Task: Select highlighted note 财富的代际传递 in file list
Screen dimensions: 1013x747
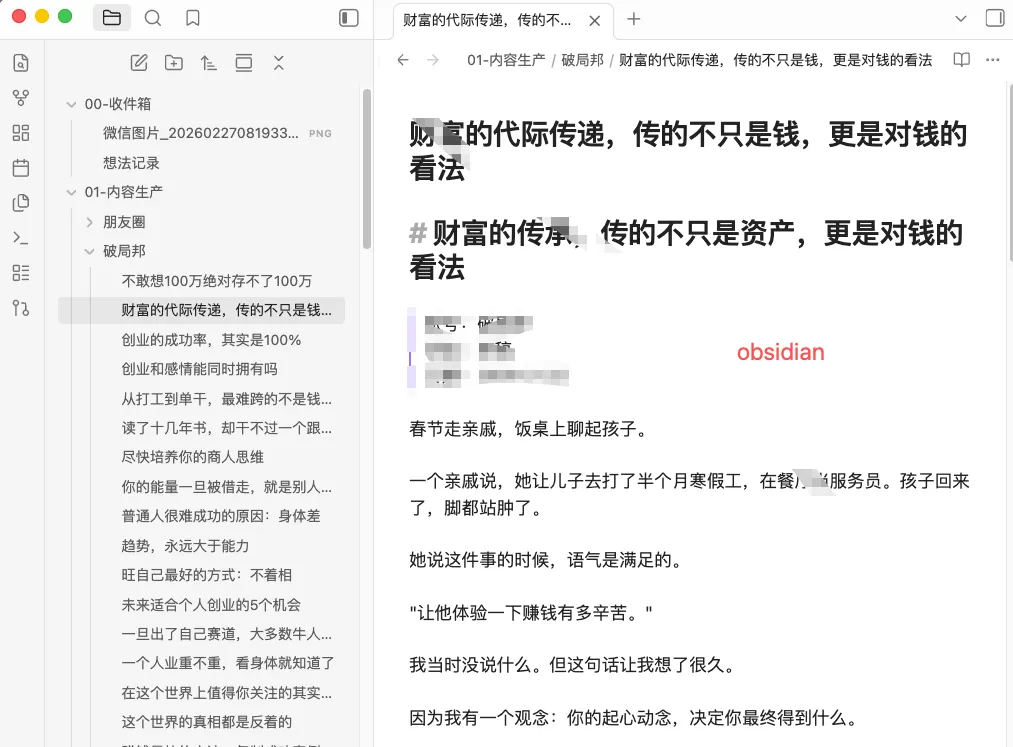Action: coord(202,310)
